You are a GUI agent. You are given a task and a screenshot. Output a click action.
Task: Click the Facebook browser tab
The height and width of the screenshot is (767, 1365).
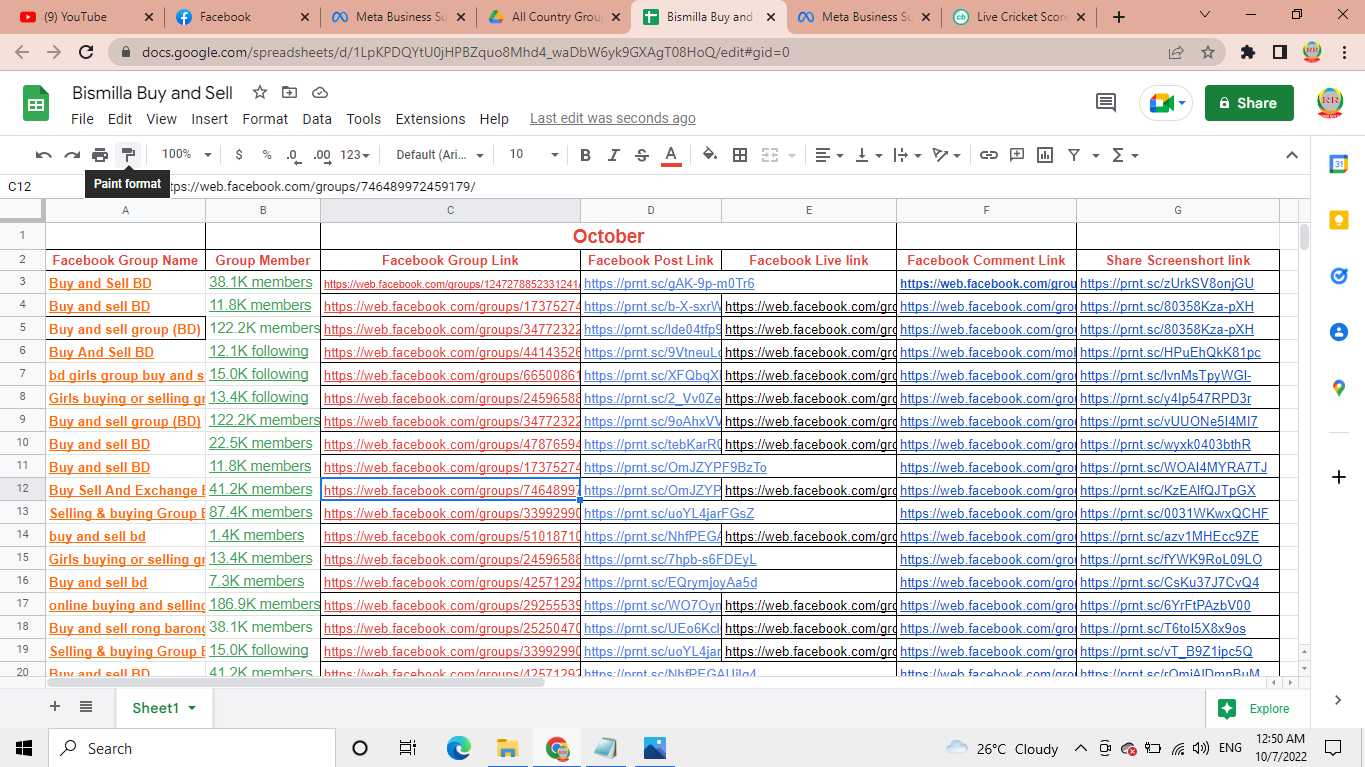click(239, 16)
